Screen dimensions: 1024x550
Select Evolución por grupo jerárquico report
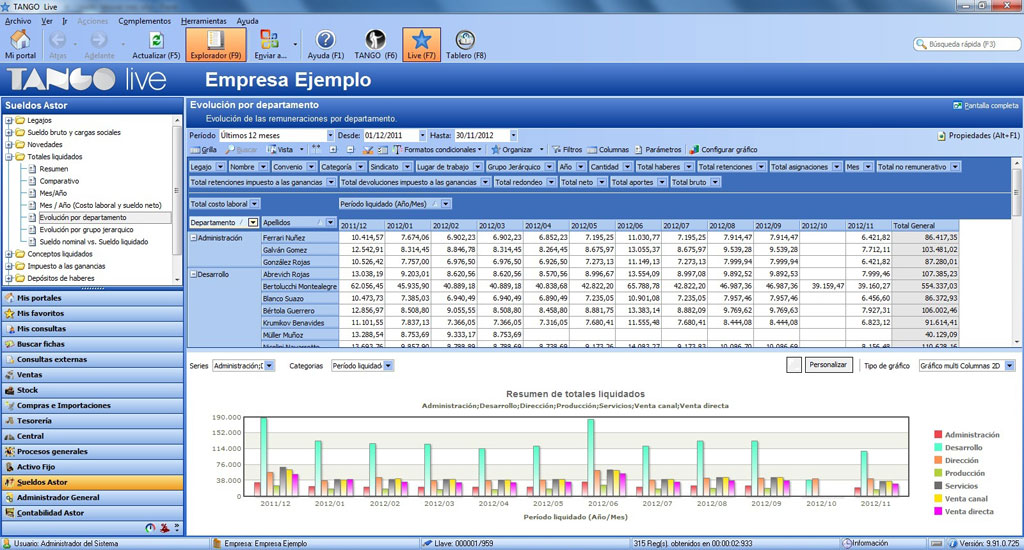coord(86,230)
